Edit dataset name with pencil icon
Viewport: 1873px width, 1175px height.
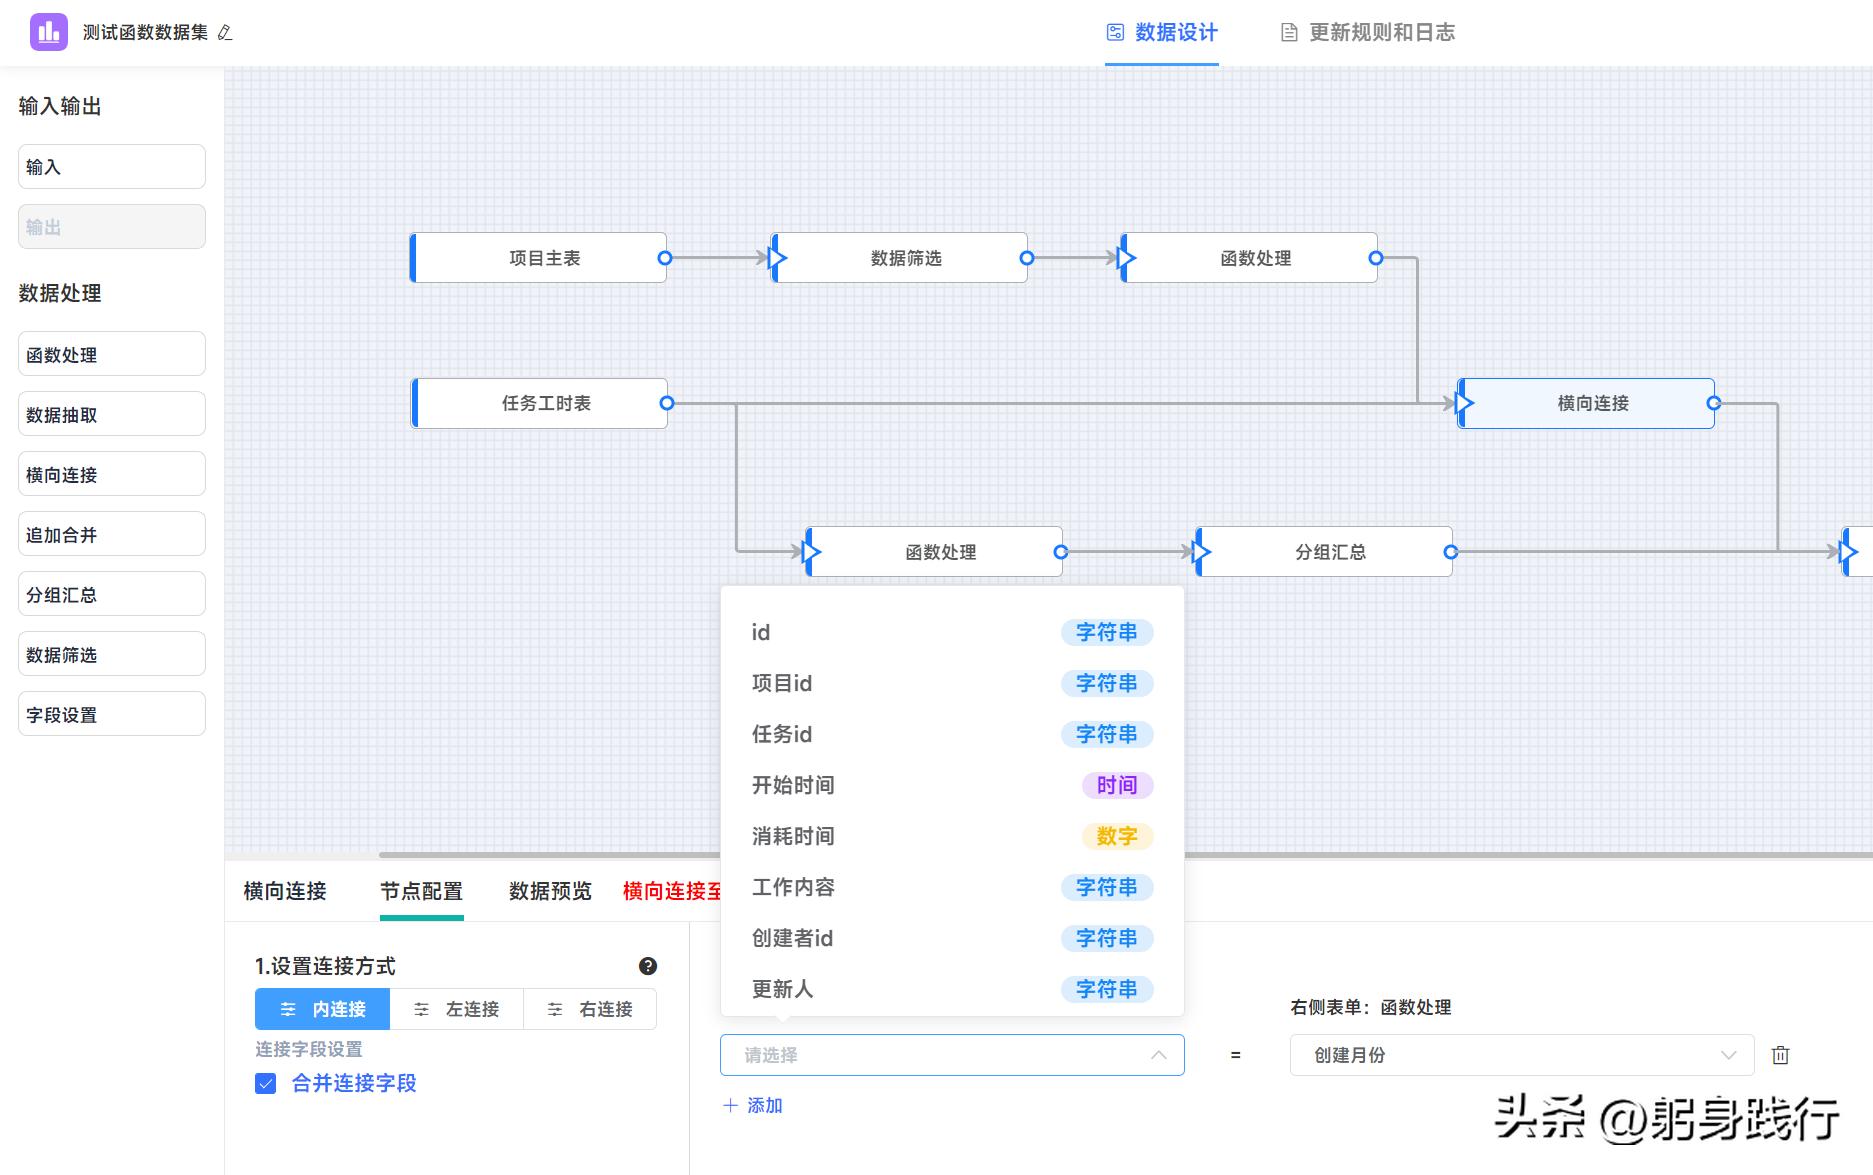[x=225, y=33]
